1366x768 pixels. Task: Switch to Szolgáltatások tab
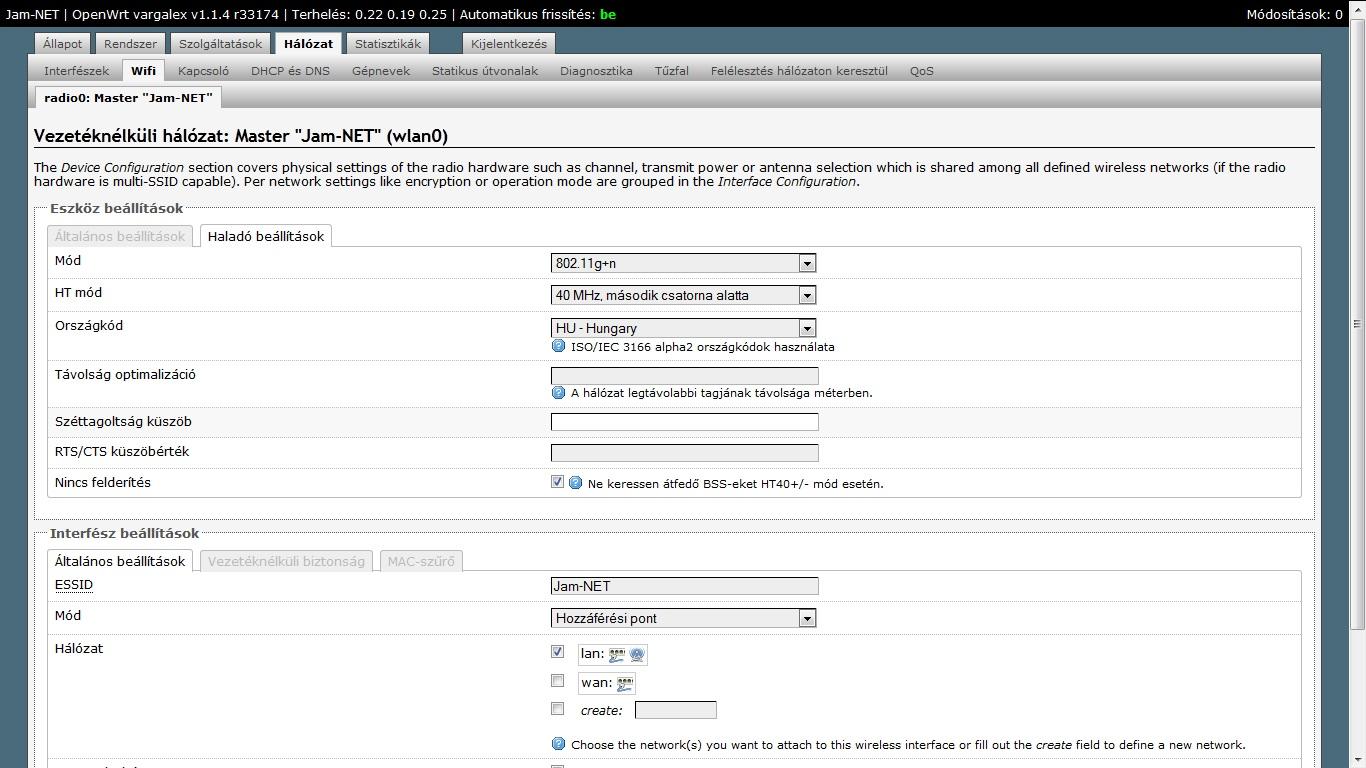pyautogui.click(x=220, y=44)
